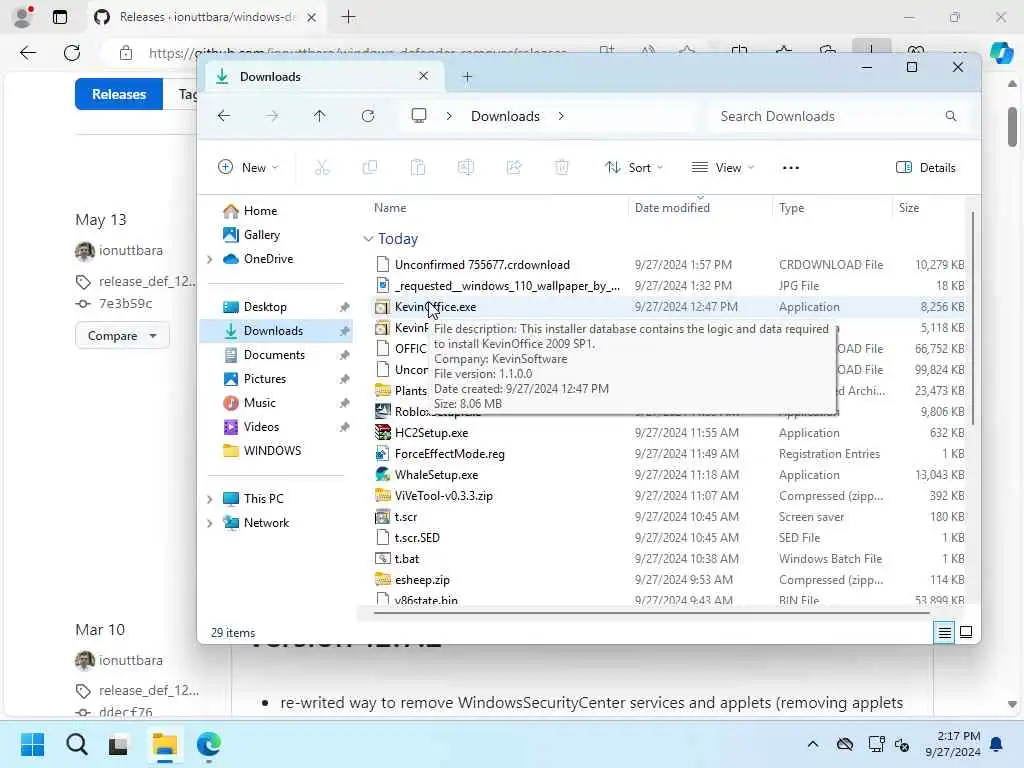Click the Edge page vertical scrollbar
The image size is (1024, 768).
pos(1012,127)
